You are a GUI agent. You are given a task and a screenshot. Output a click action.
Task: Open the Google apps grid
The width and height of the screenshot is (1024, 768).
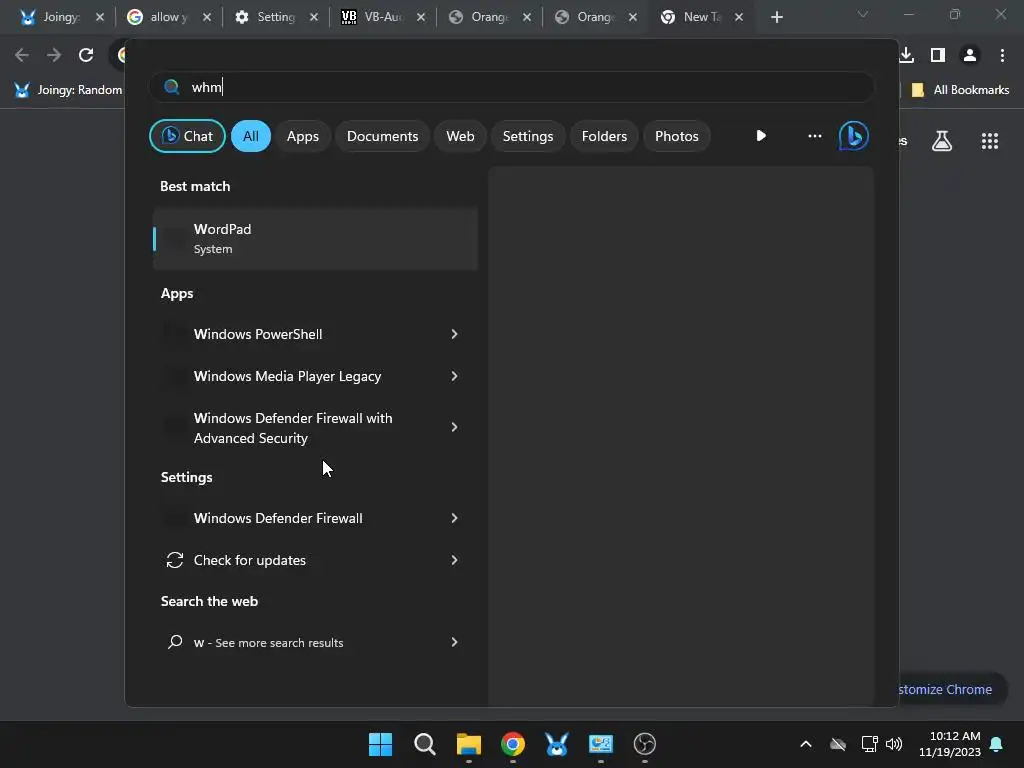[989, 140]
